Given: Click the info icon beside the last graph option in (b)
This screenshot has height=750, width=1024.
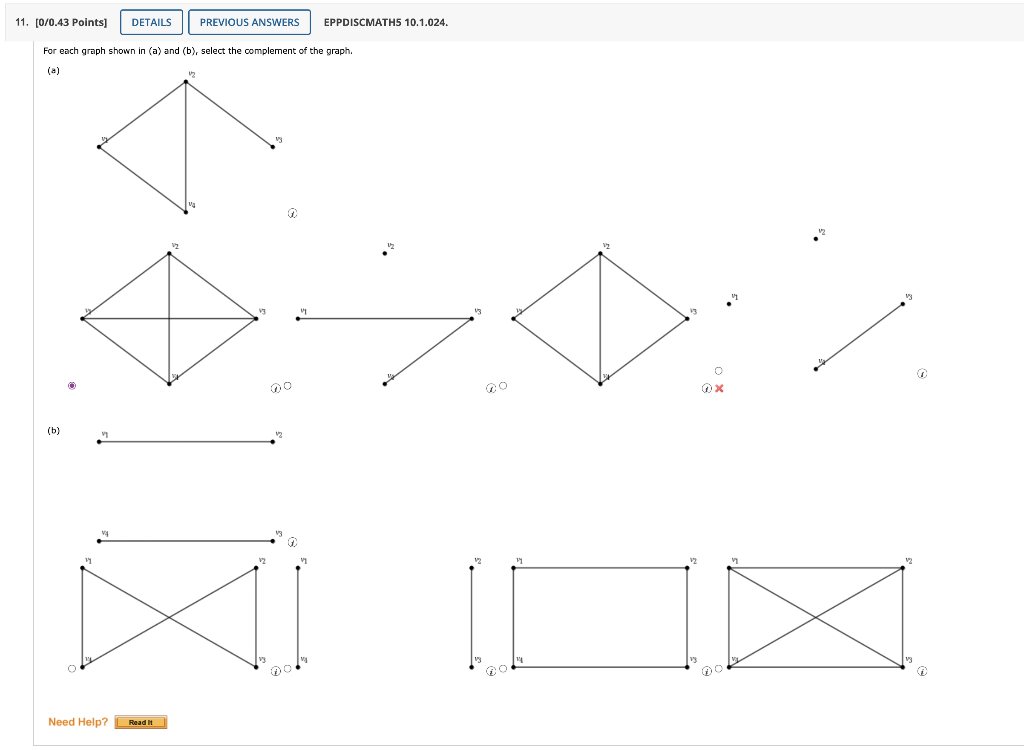Looking at the screenshot, I should [x=920, y=669].
